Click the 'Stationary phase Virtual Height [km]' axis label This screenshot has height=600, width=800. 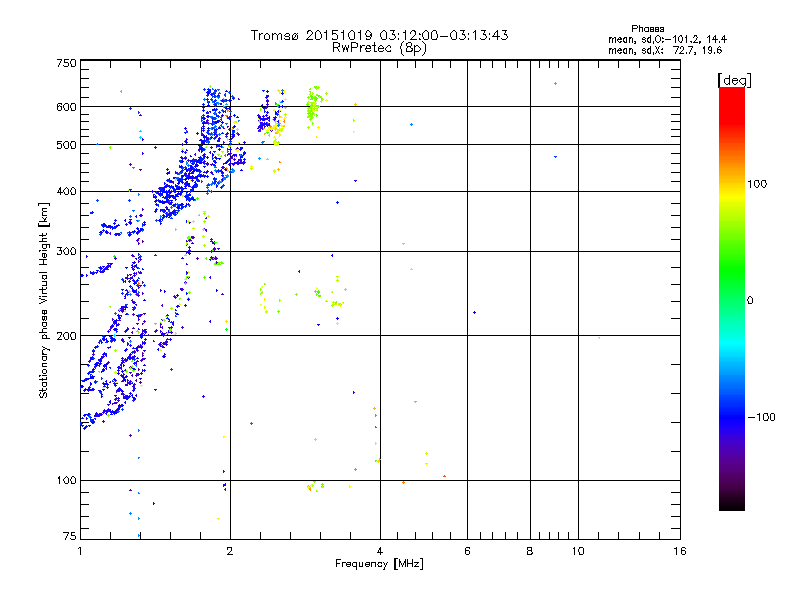[44, 300]
